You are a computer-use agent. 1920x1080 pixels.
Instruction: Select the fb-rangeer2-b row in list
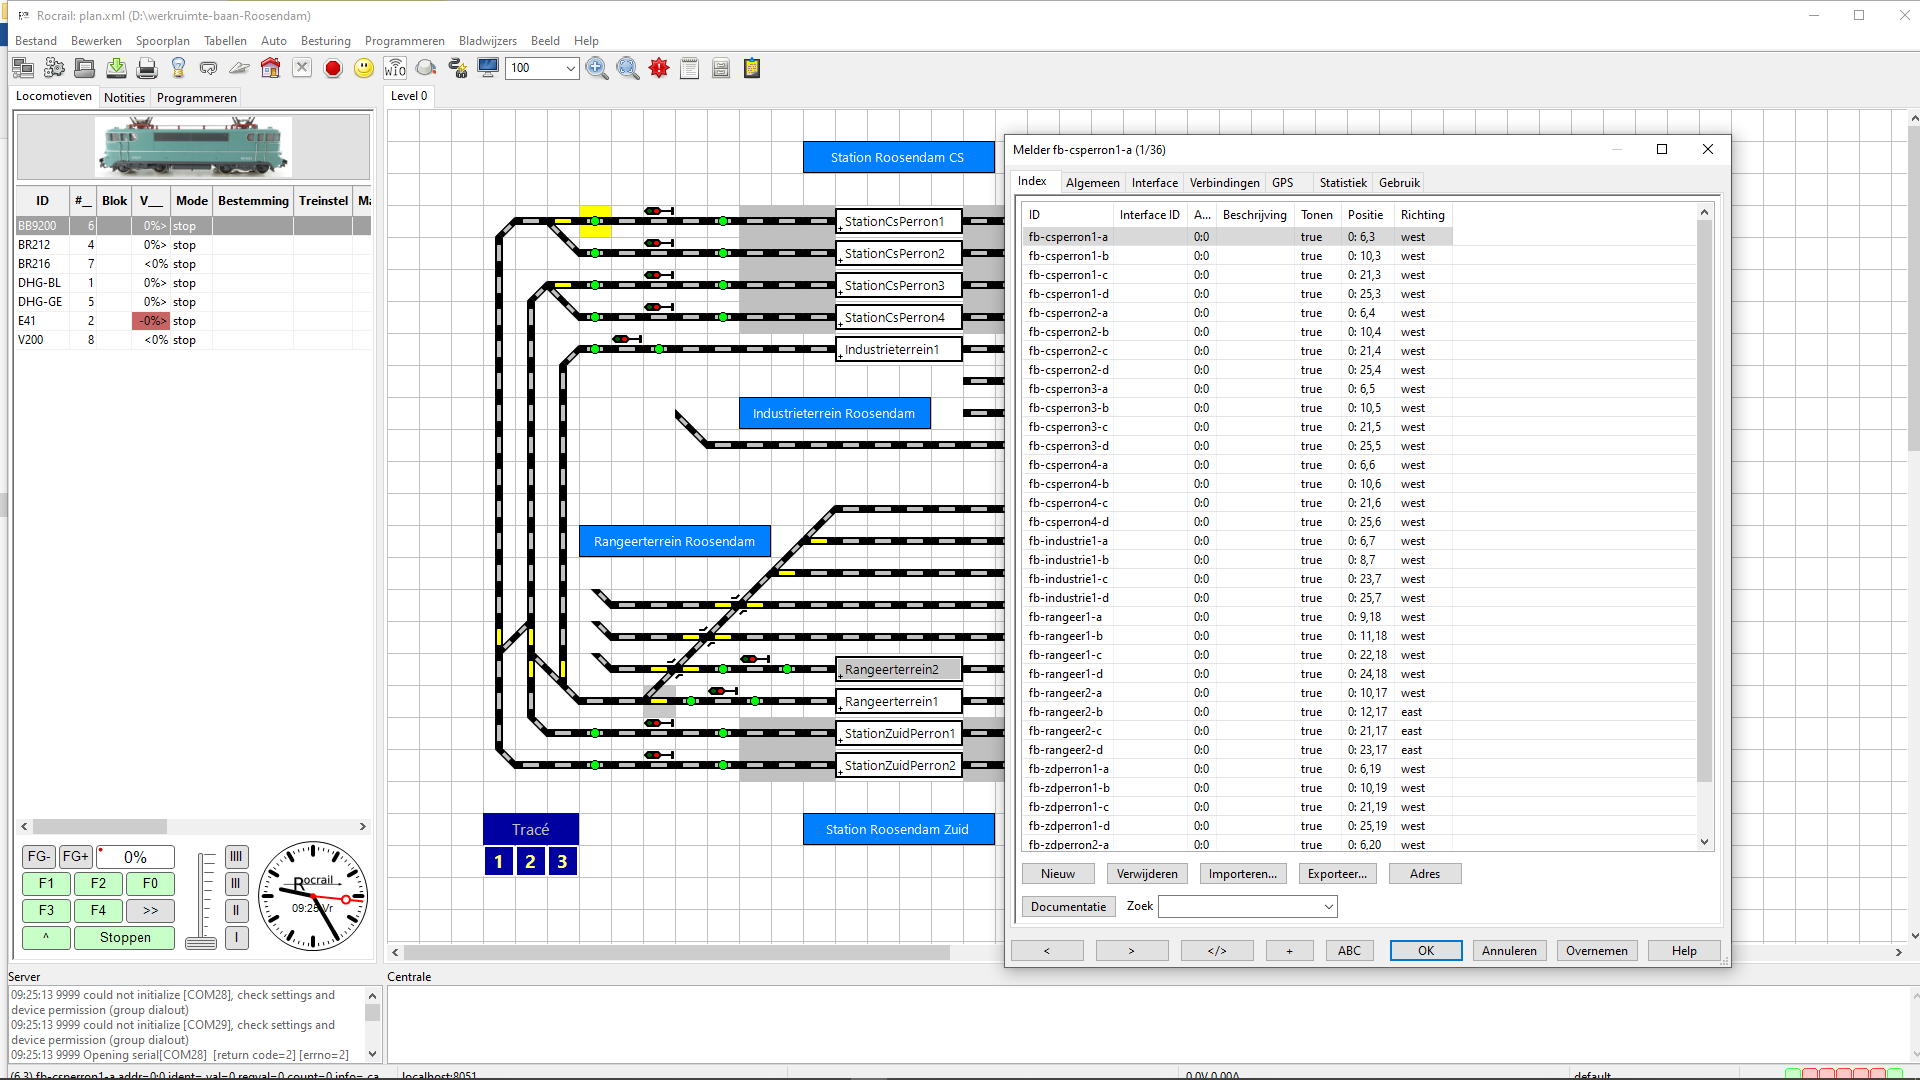pos(1066,712)
